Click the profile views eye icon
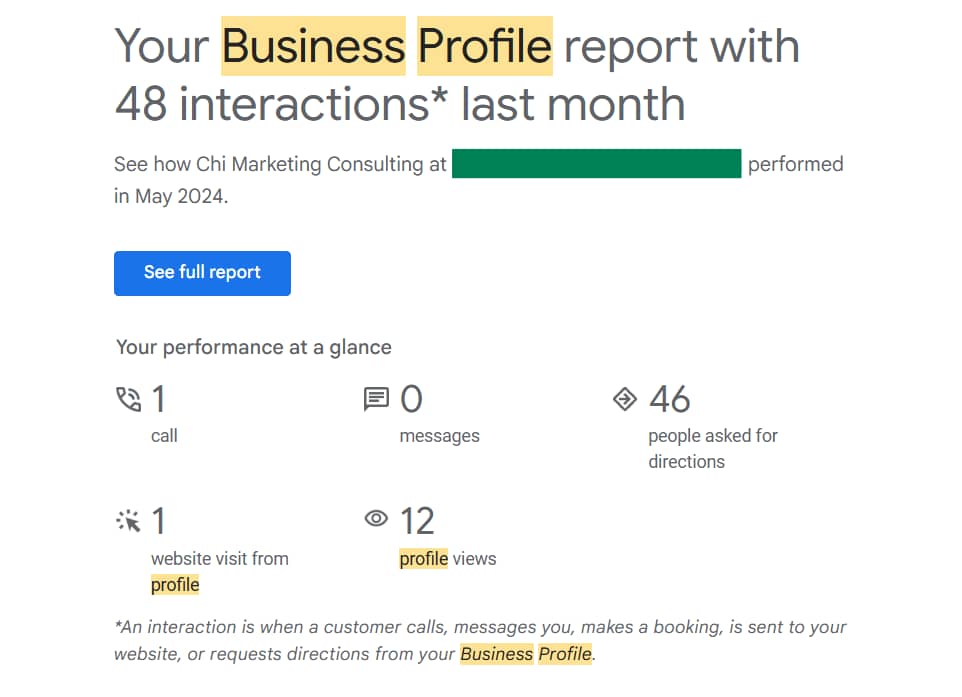 (x=376, y=518)
